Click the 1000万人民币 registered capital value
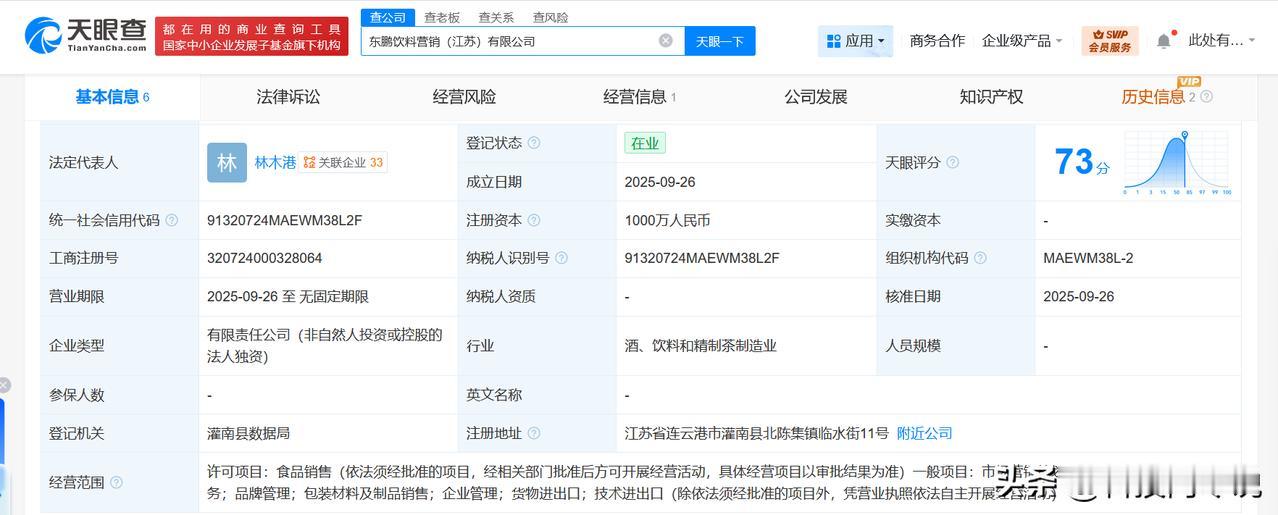1278x515 pixels. [667, 220]
